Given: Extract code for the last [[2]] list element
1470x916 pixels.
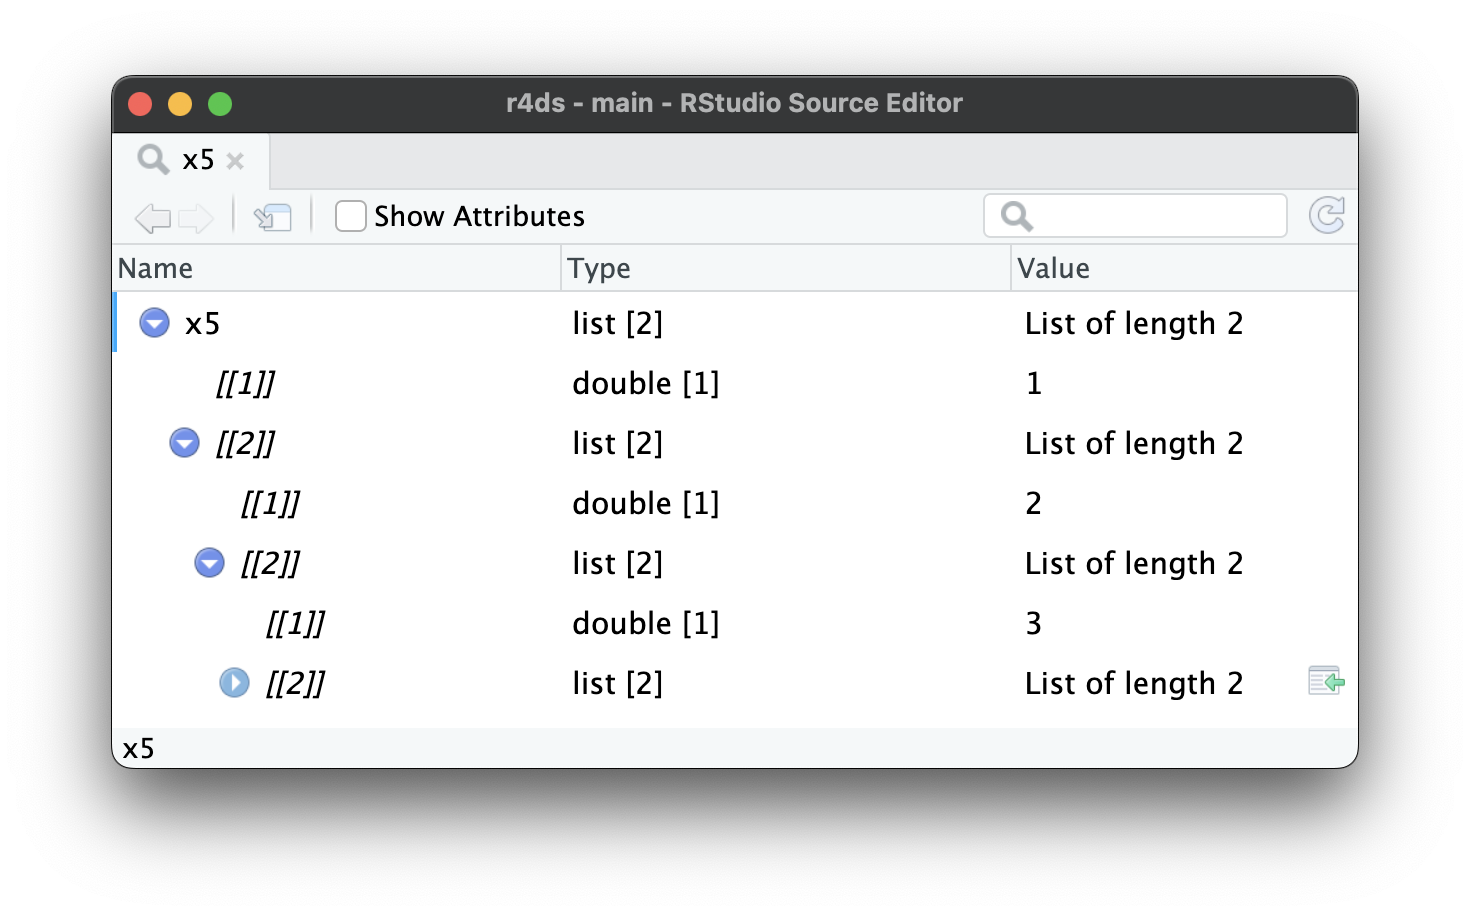Looking at the screenshot, I should pos(1324,682).
